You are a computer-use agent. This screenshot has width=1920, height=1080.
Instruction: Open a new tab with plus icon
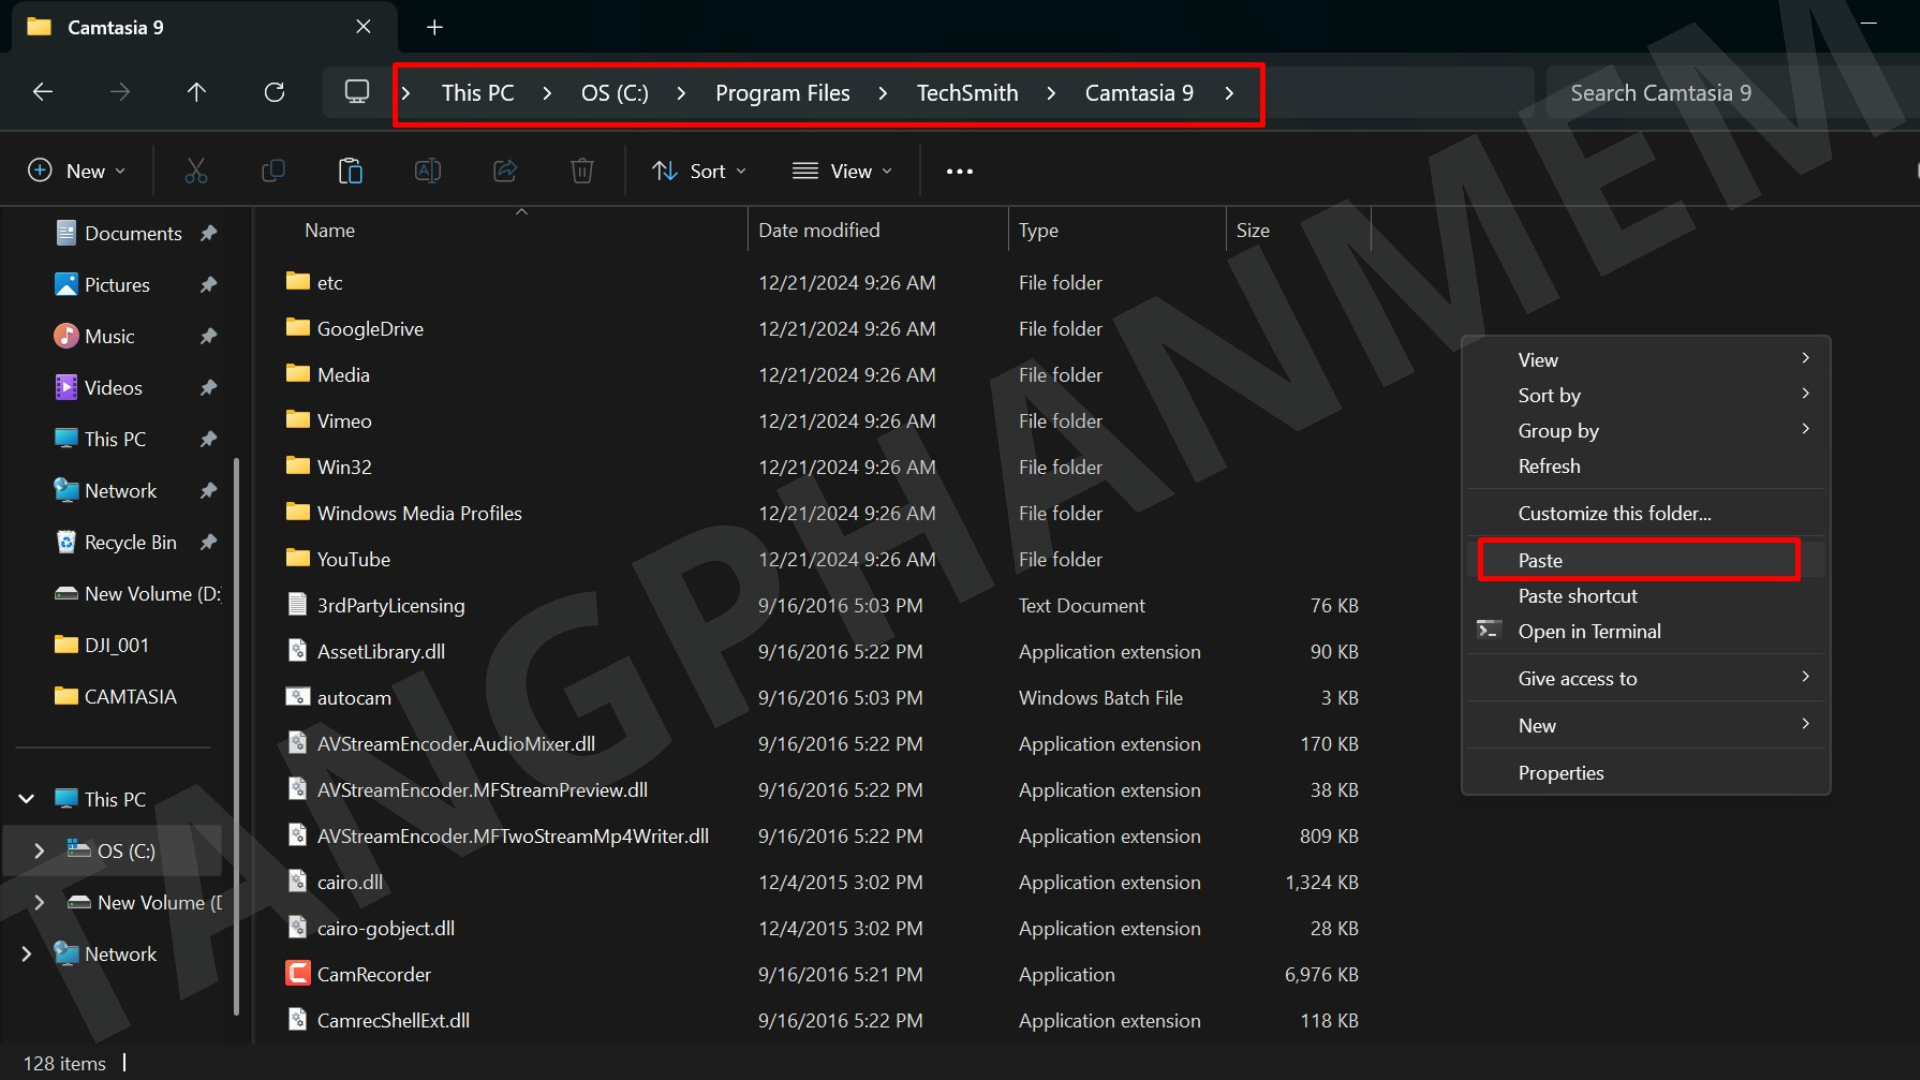(x=434, y=28)
